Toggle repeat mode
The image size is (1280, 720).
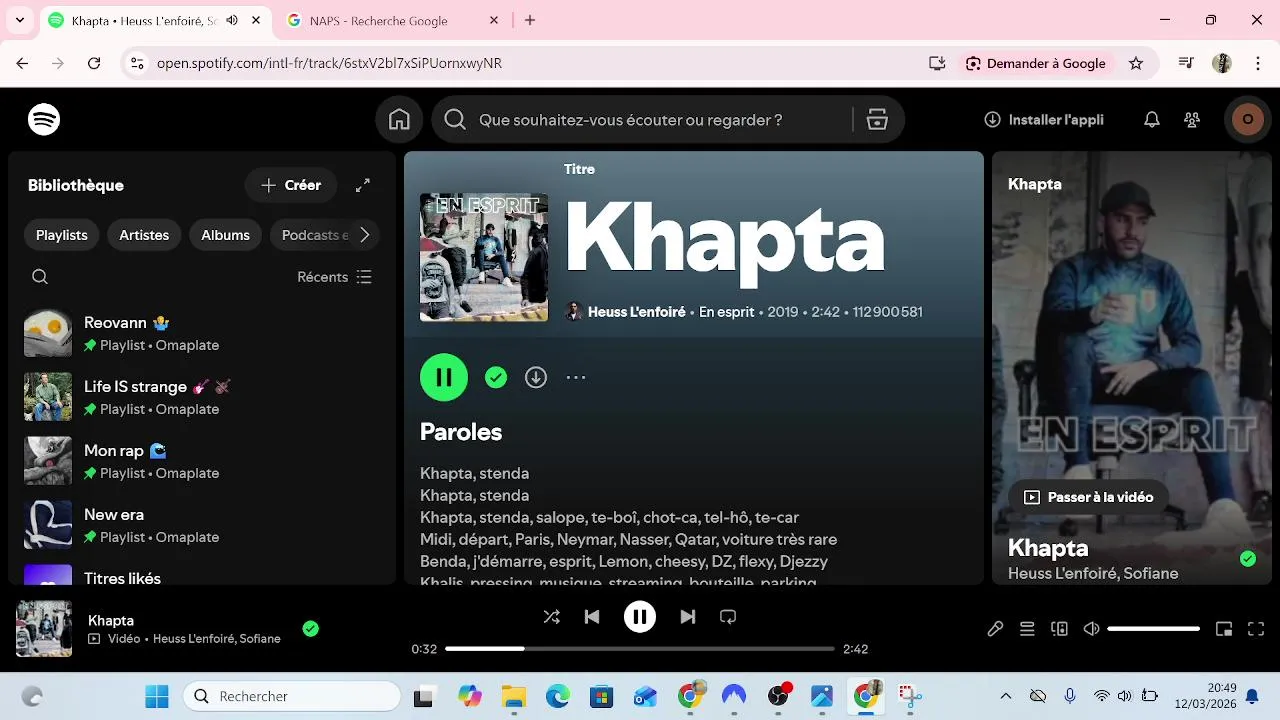[x=728, y=617]
